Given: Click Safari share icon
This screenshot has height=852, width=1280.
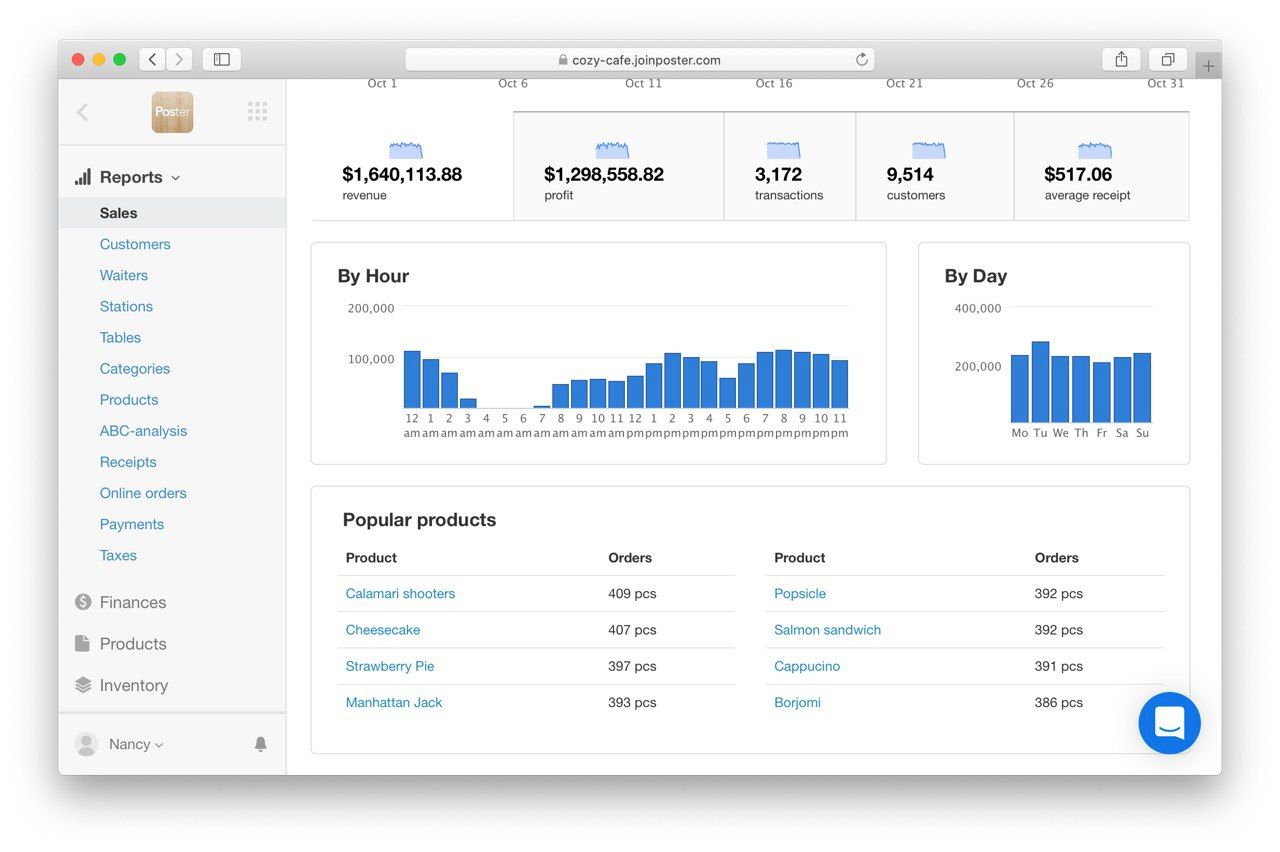Looking at the screenshot, I should 1121,60.
